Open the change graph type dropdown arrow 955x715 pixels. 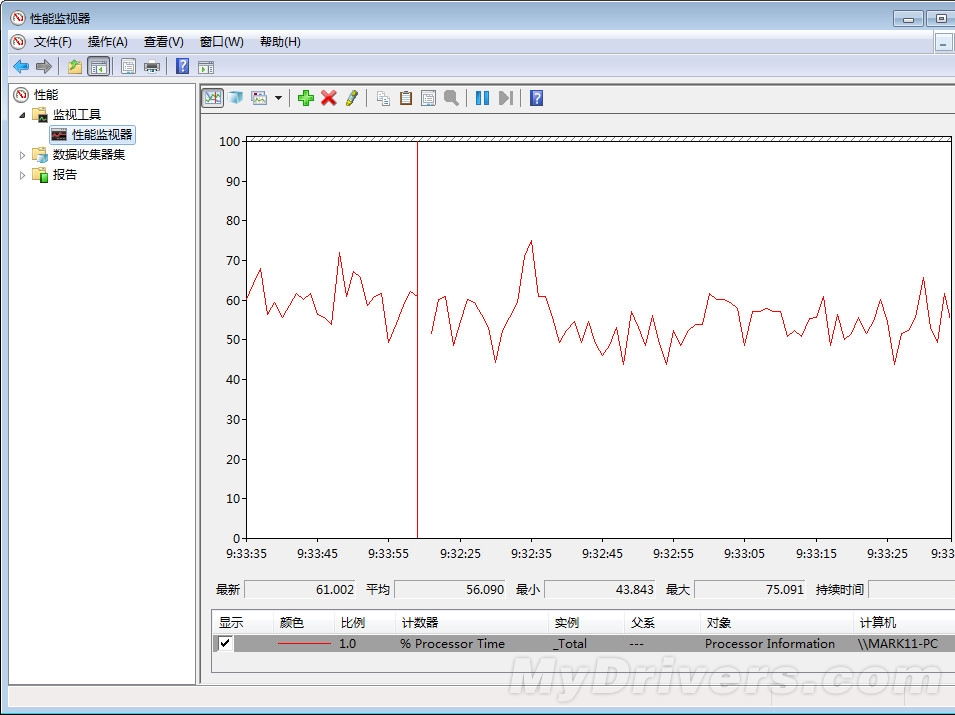[279, 98]
